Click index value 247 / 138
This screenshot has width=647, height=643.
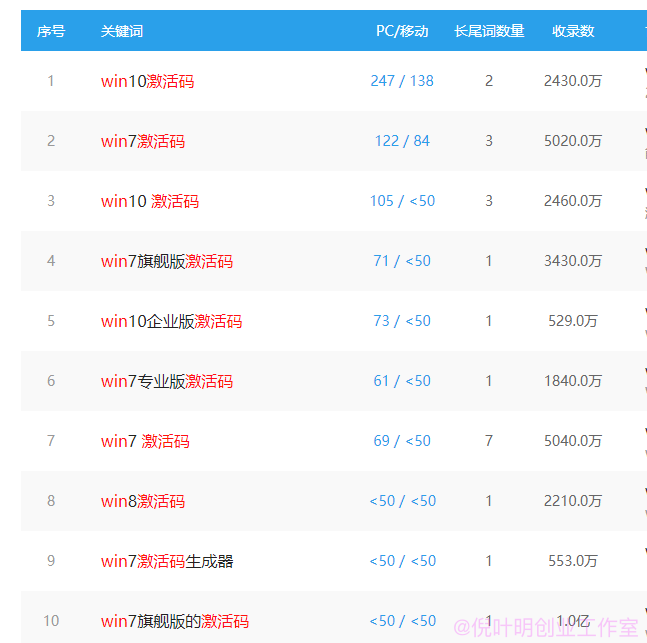pyautogui.click(x=402, y=81)
